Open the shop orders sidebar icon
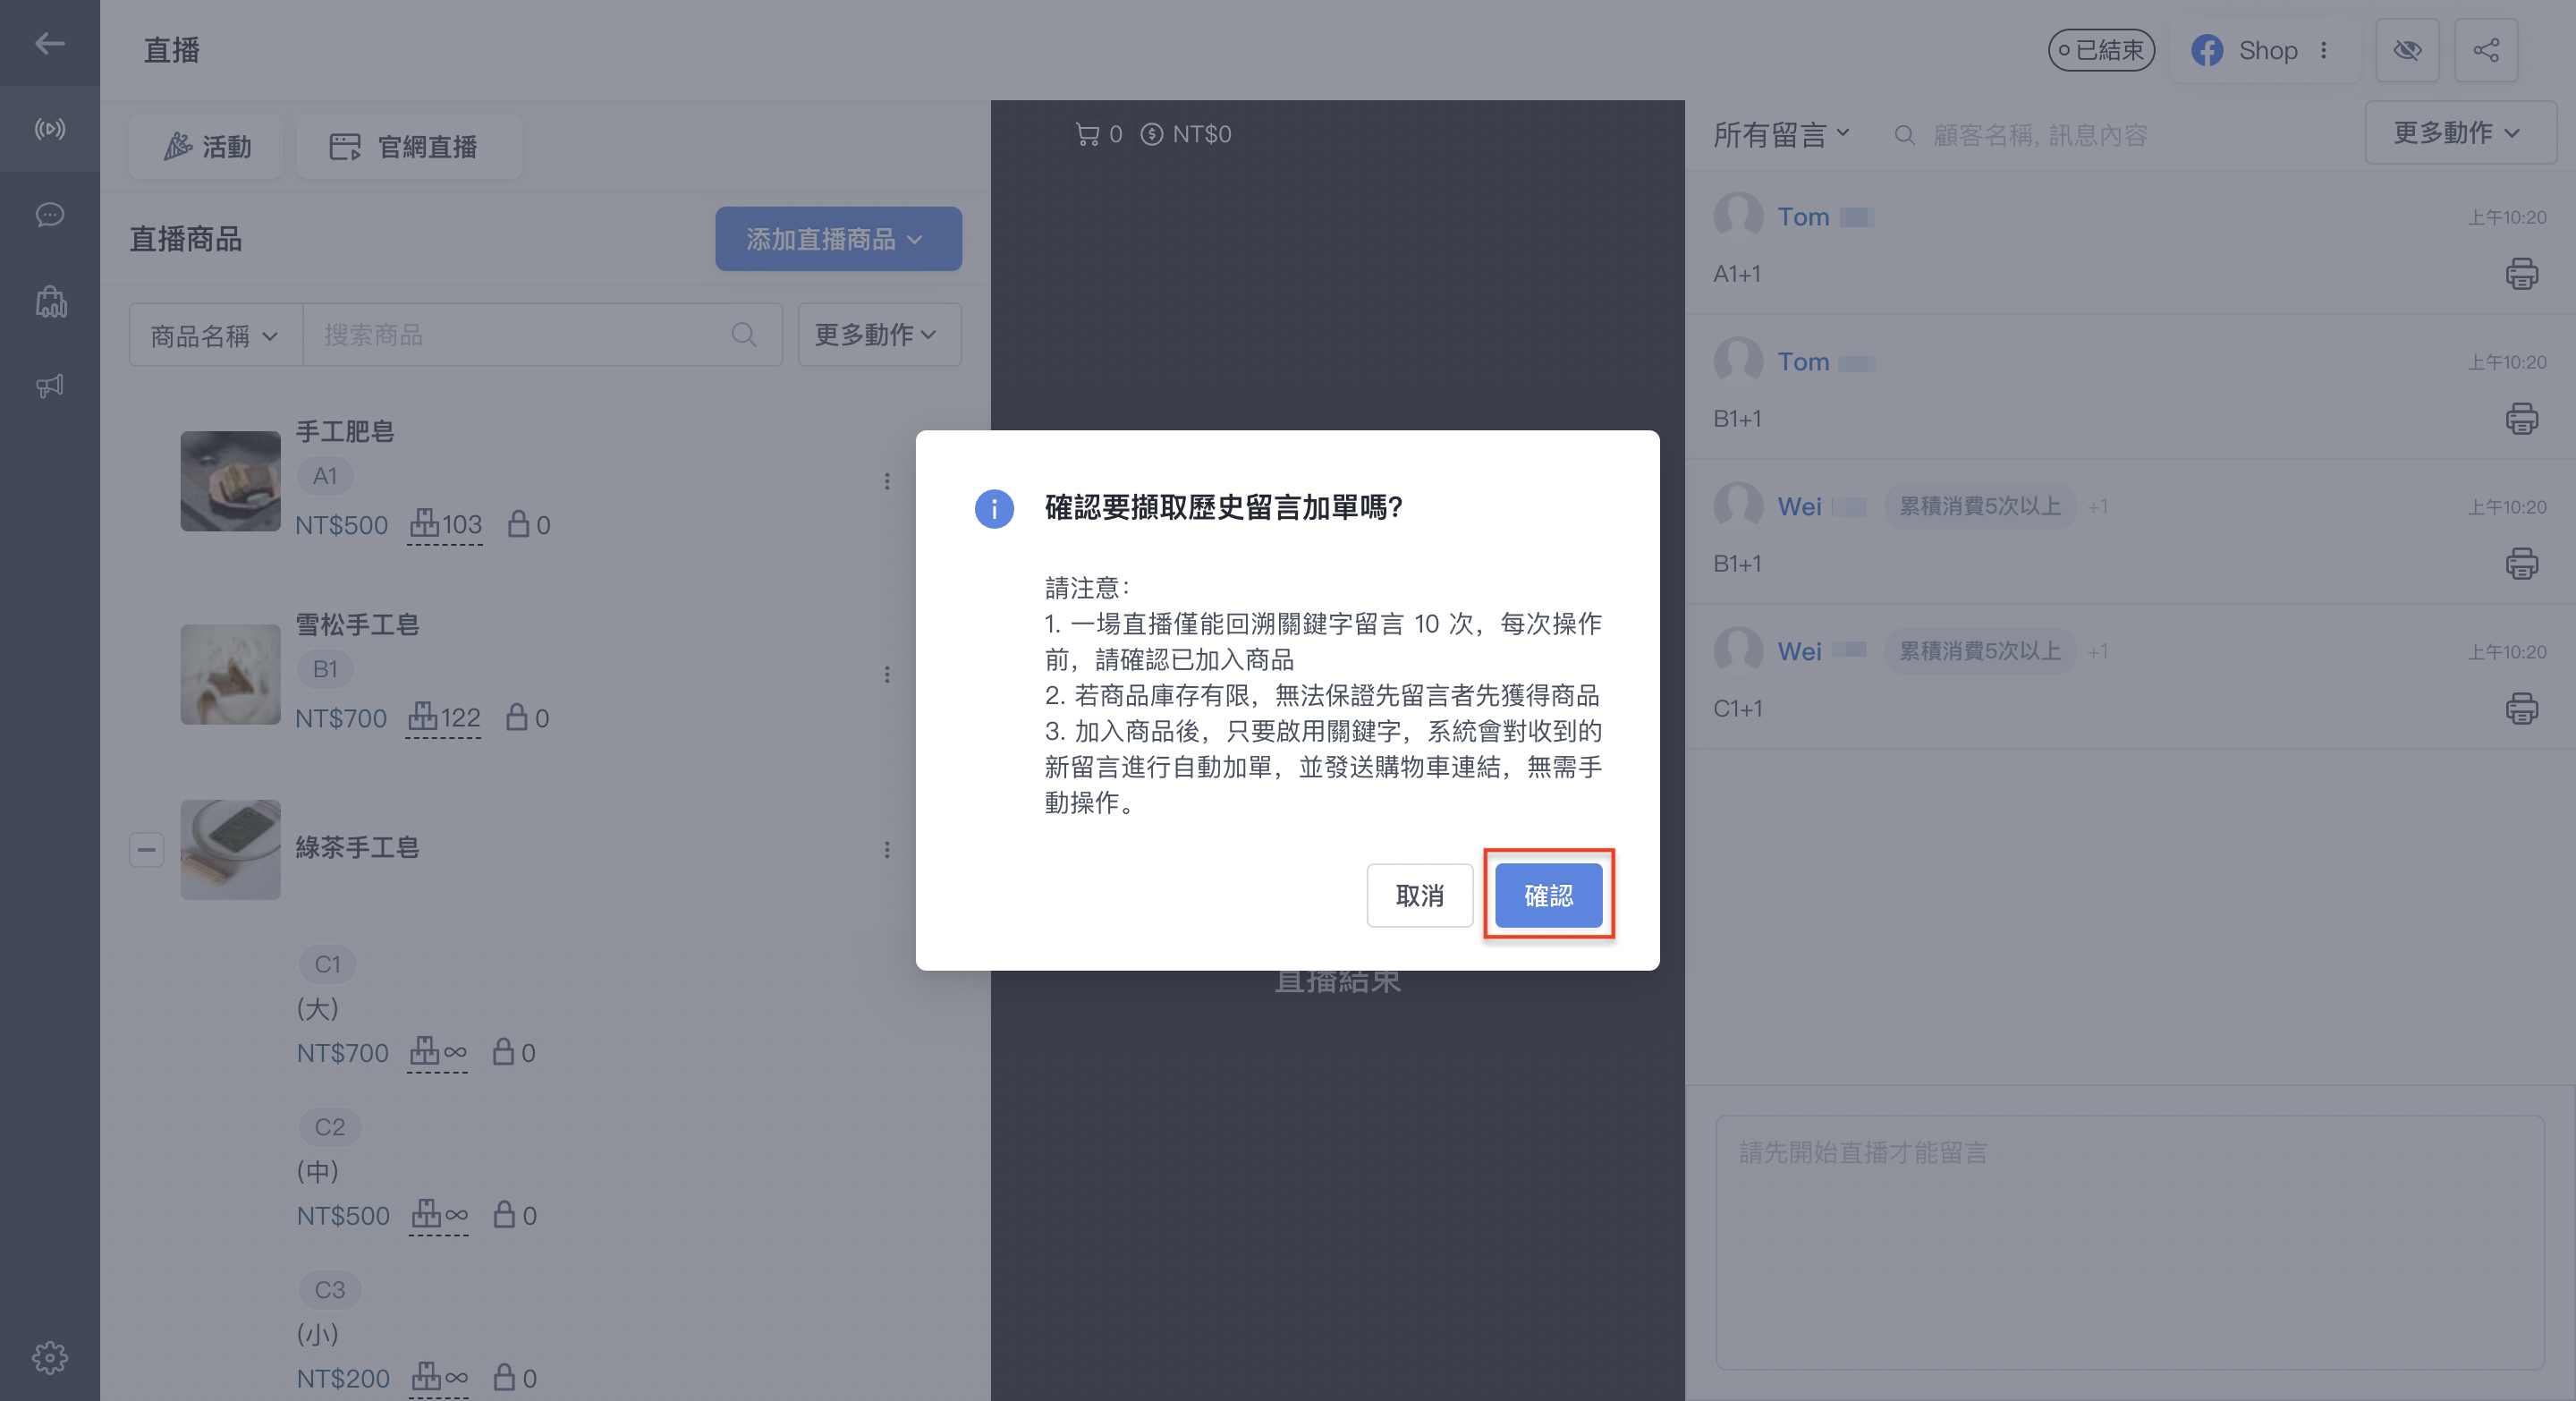 tap(50, 301)
